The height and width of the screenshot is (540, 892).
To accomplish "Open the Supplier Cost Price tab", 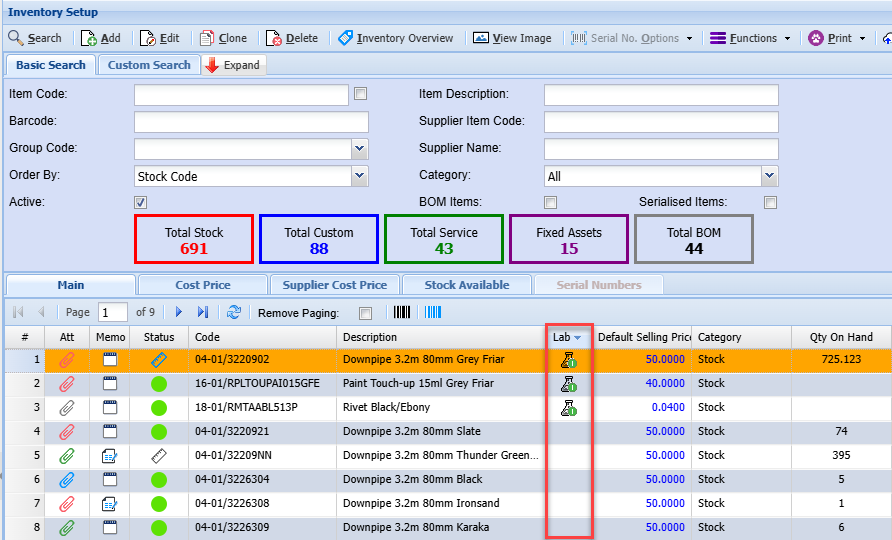I will pos(334,285).
